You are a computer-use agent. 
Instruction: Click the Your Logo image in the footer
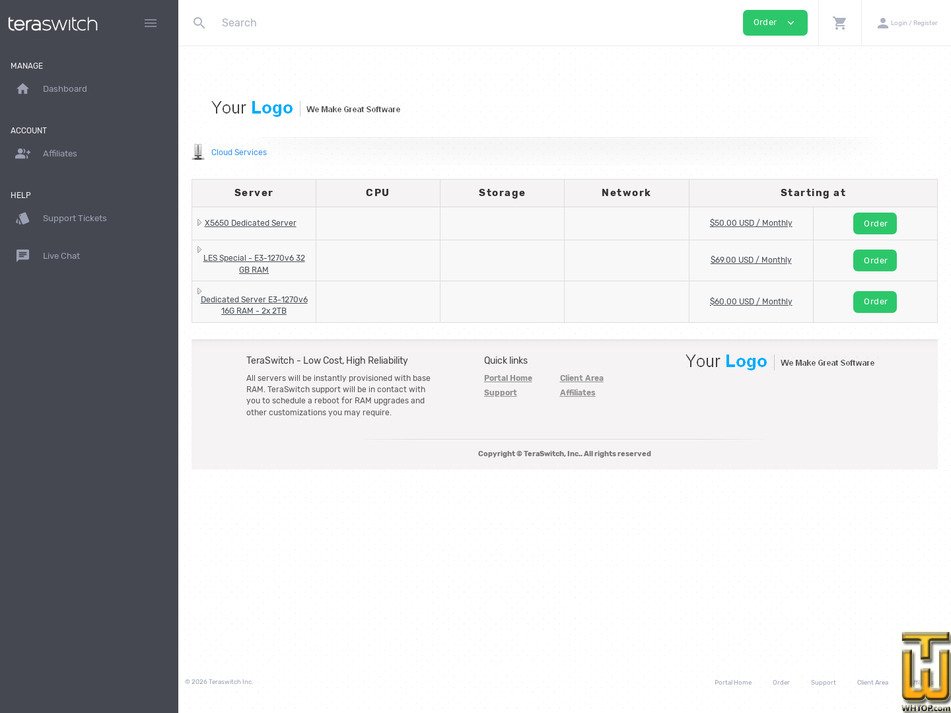pos(780,362)
